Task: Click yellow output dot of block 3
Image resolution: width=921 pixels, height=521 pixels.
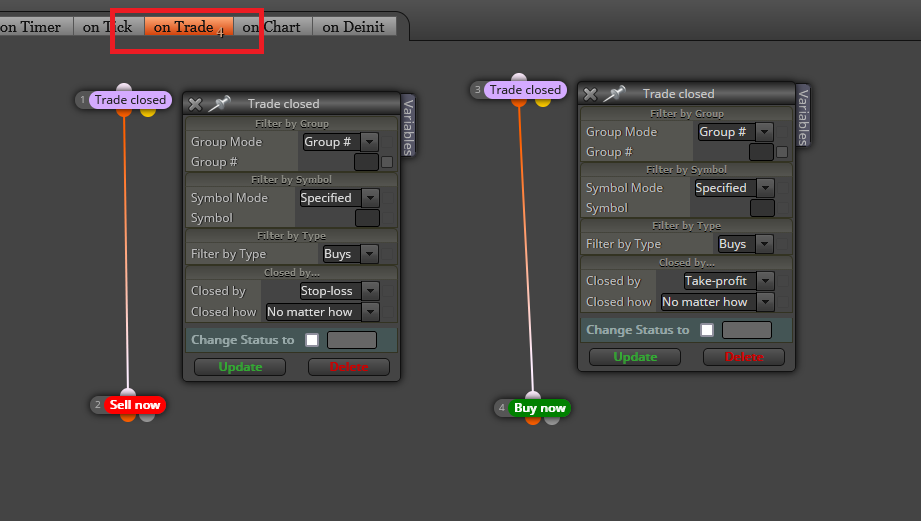Action: [543, 102]
